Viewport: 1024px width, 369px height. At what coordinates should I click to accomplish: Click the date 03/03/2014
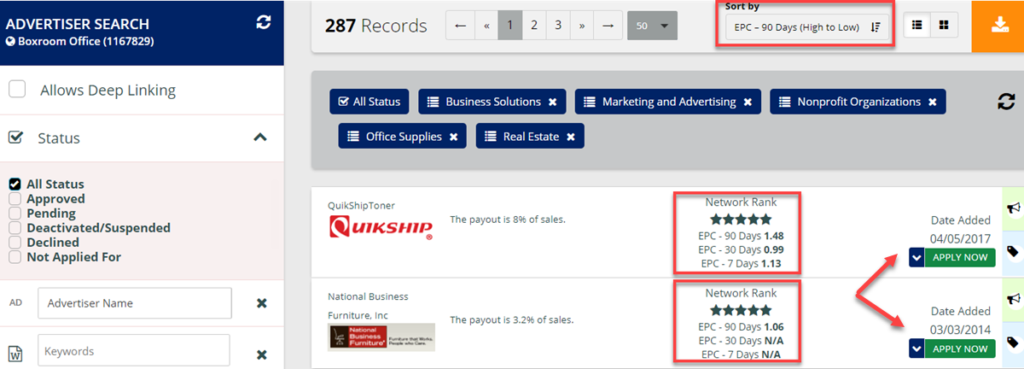click(960, 329)
